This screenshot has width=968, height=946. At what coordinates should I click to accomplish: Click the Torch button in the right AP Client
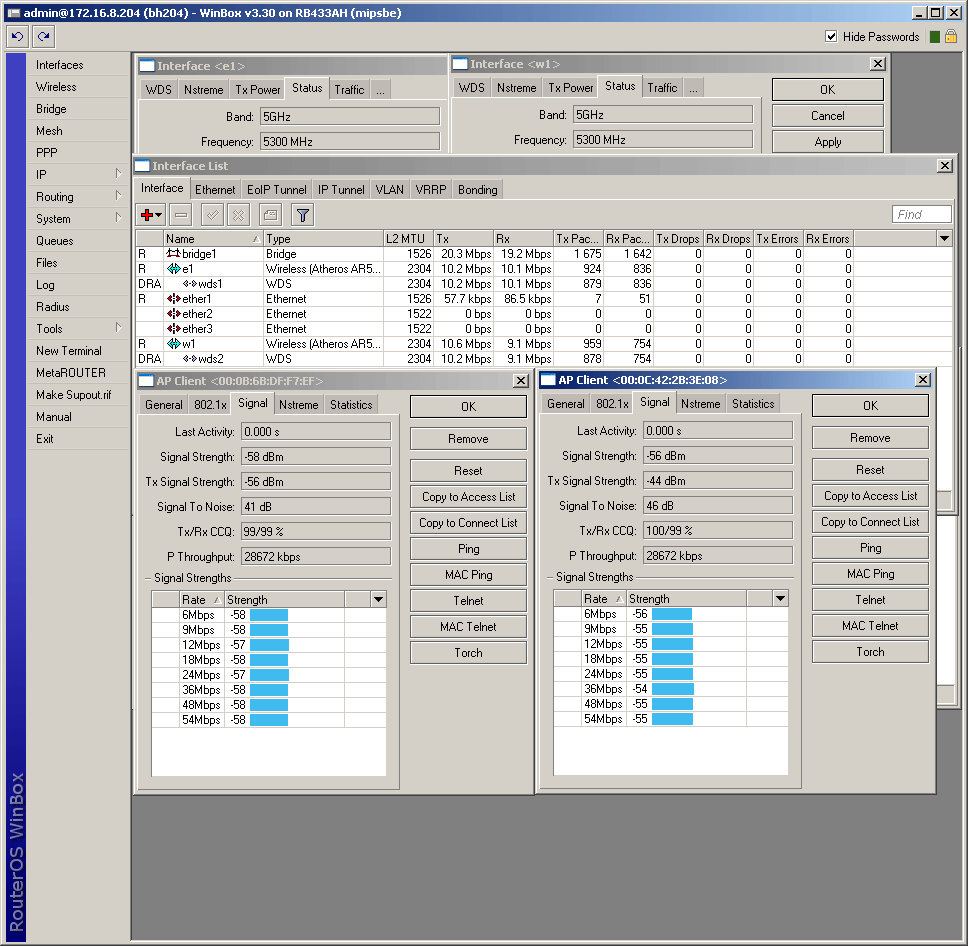pyautogui.click(x=870, y=652)
